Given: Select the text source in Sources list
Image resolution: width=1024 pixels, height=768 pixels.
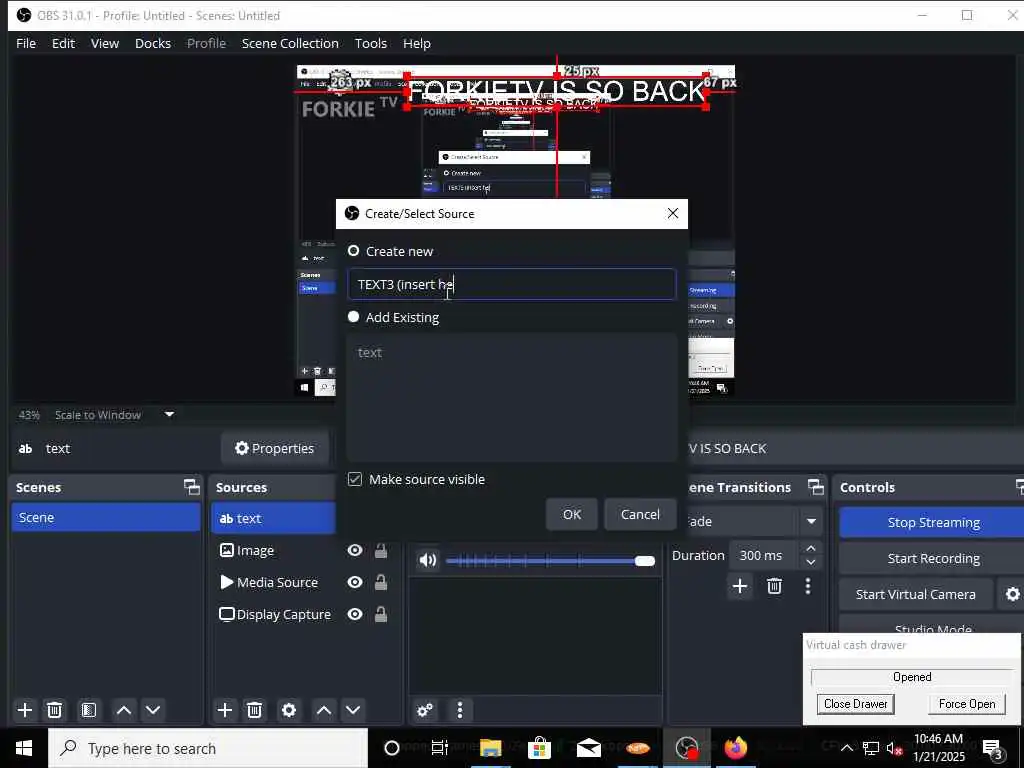Looking at the screenshot, I should [273, 518].
